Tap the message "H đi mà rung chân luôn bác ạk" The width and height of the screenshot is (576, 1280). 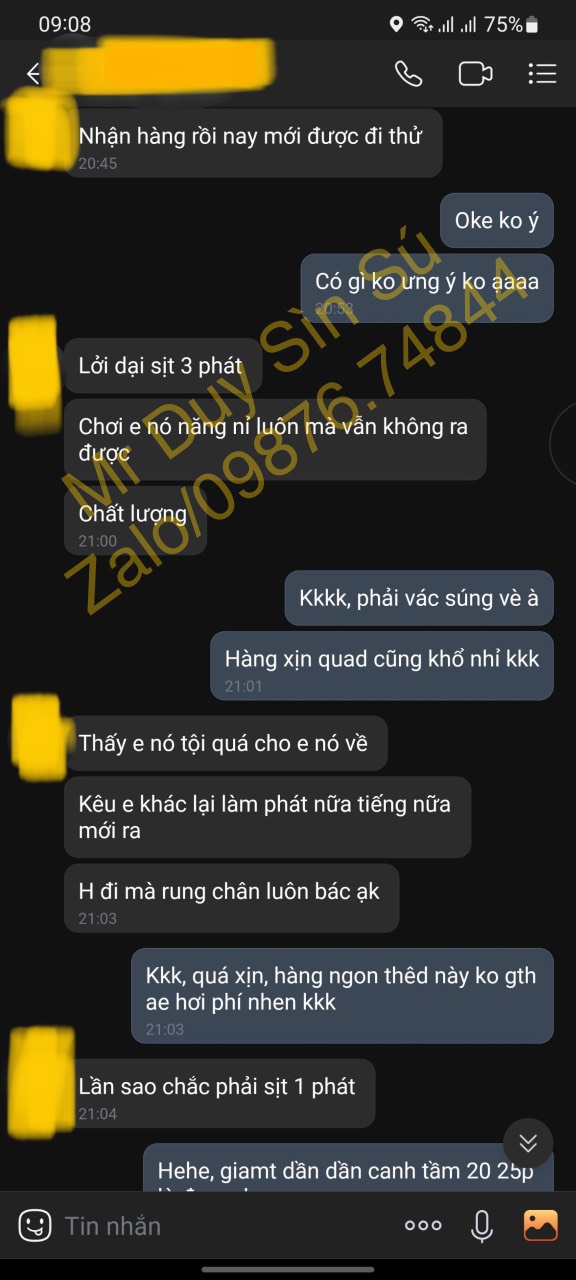click(231, 898)
